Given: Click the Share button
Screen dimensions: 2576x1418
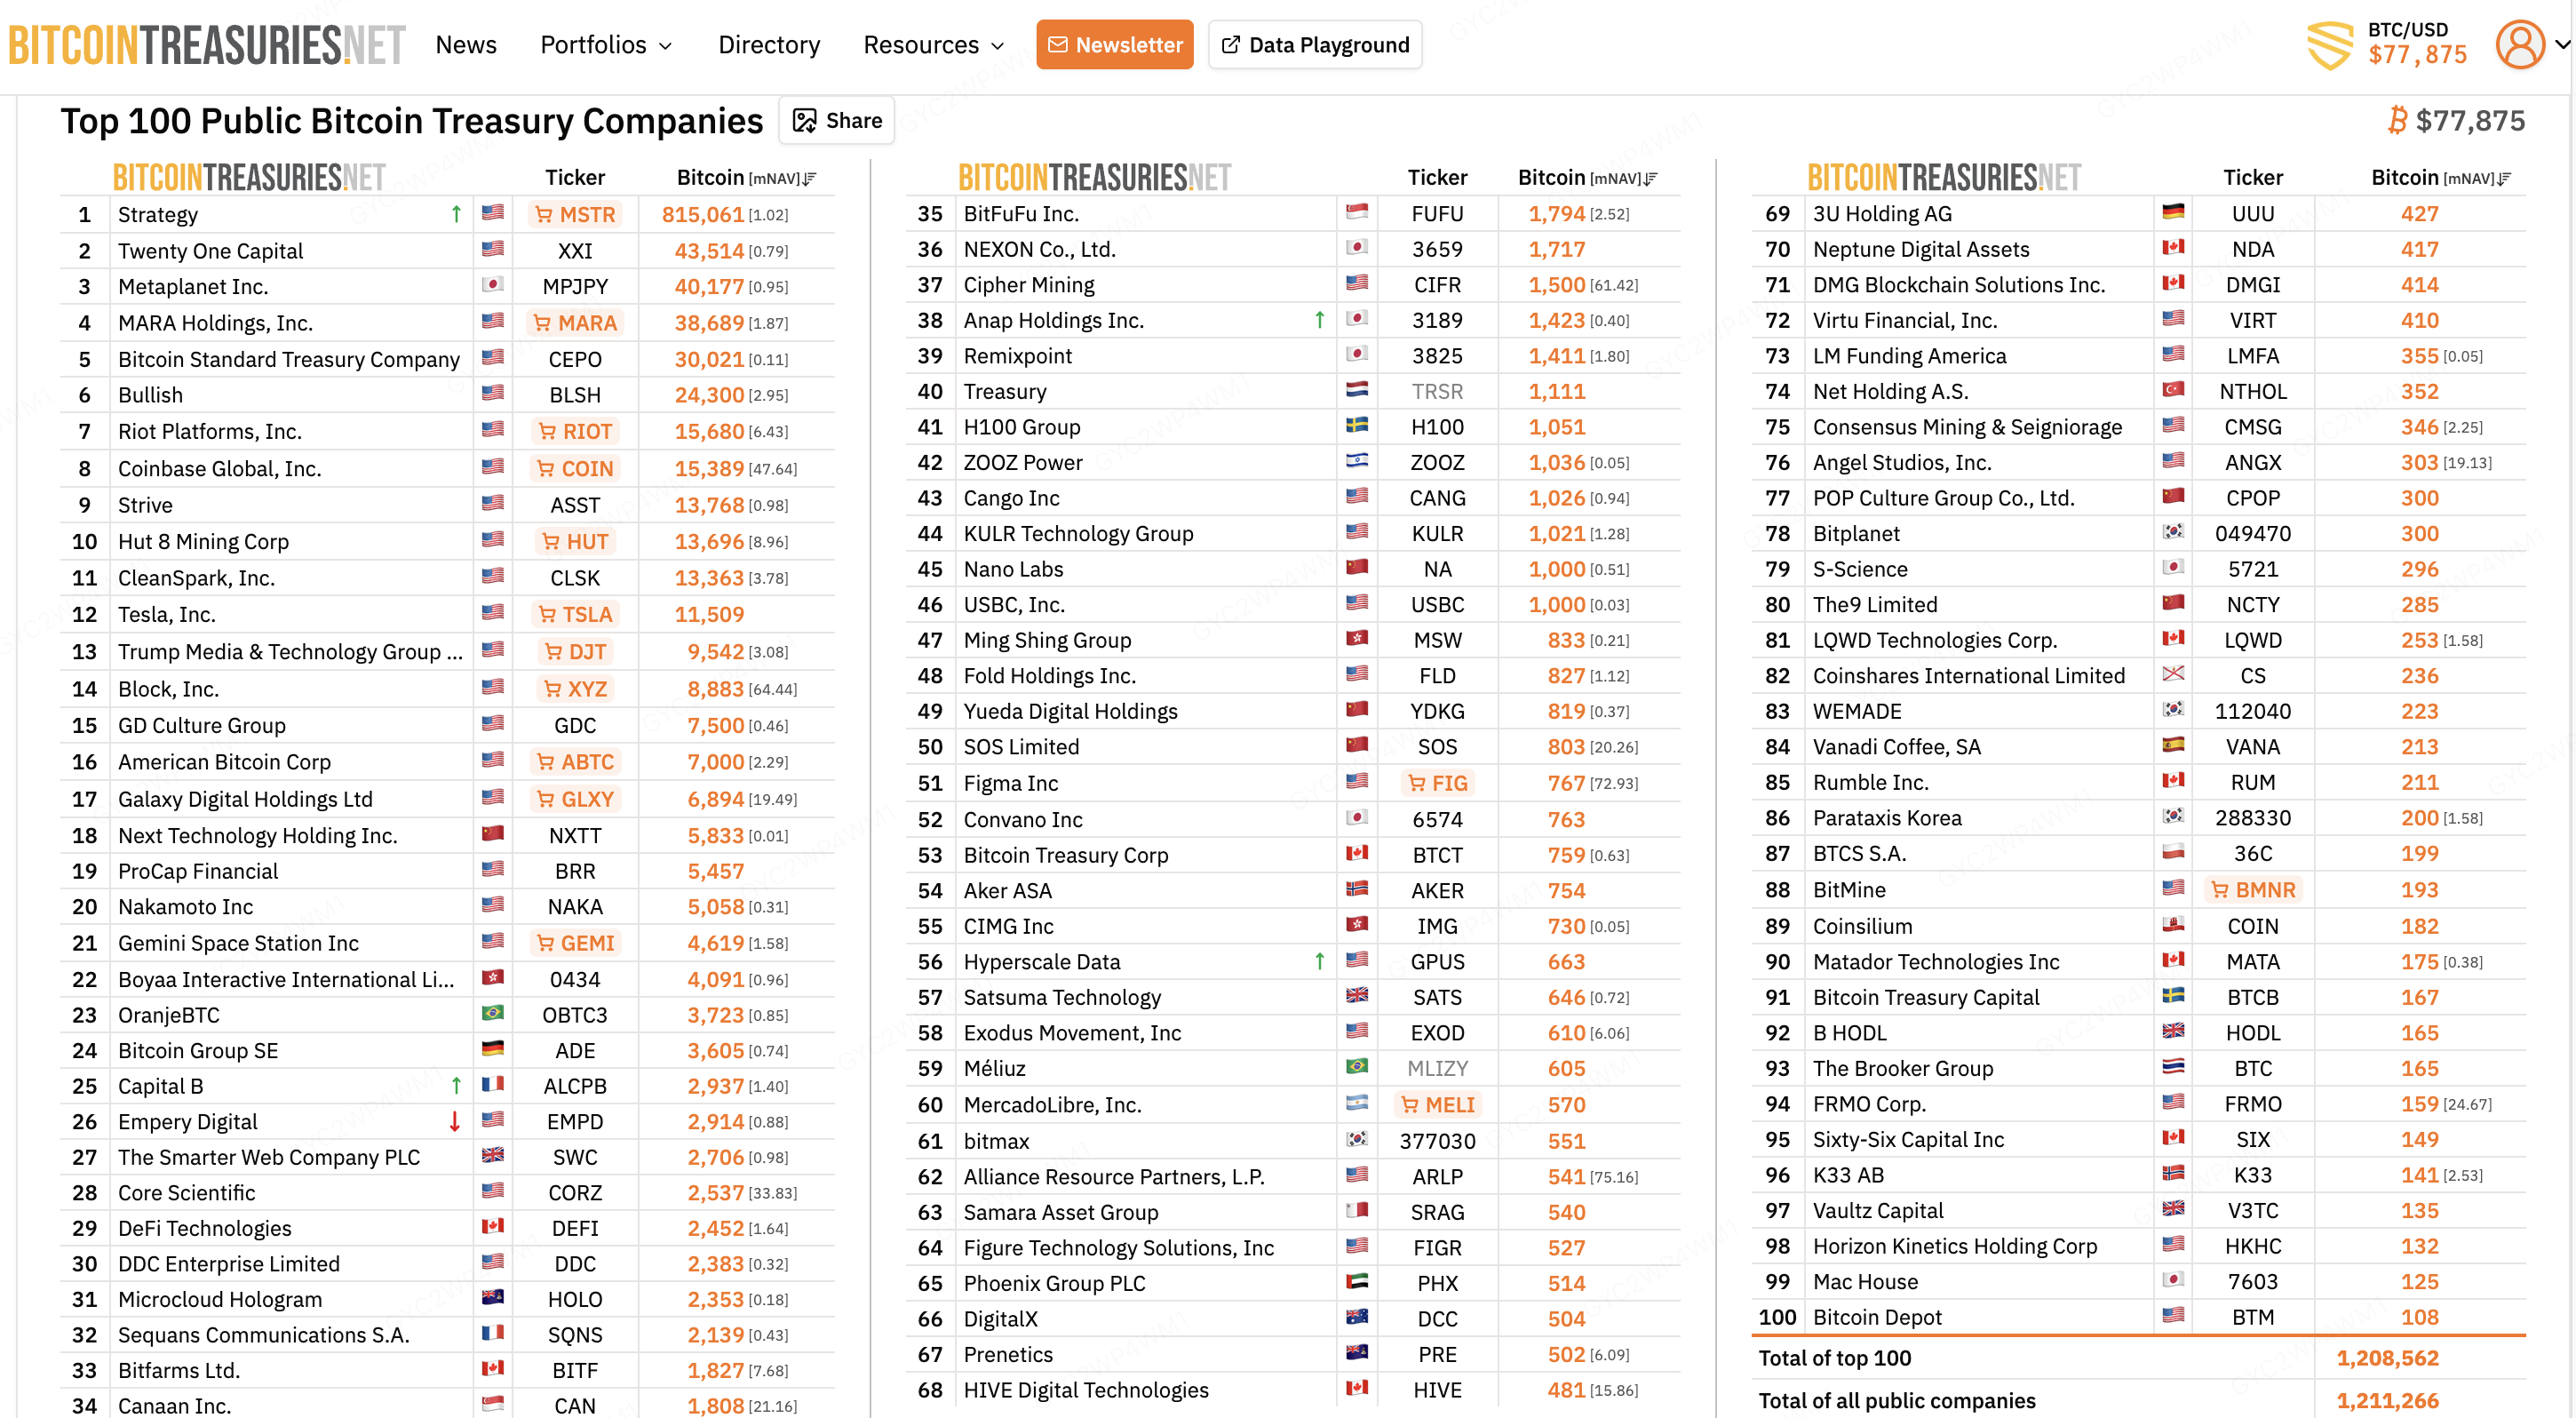Looking at the screenshot, I should tap(837, 120).
